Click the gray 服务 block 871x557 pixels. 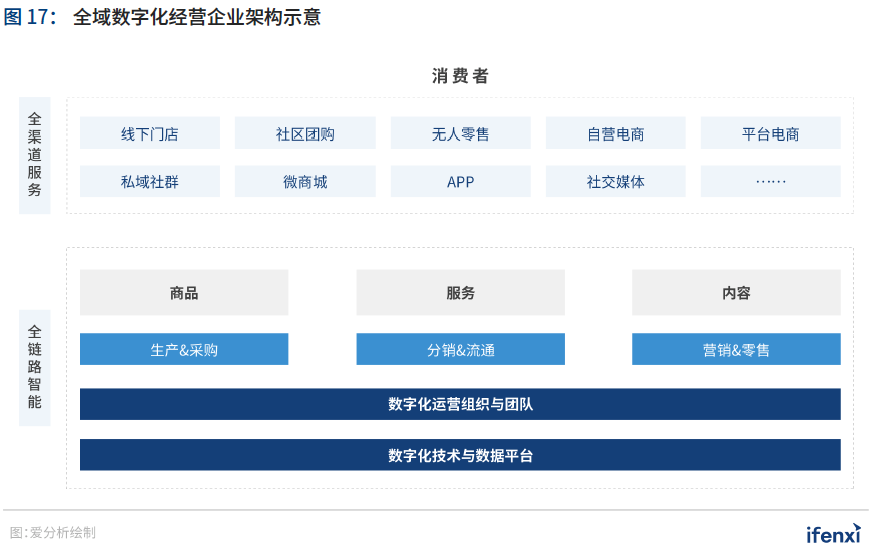460,293
